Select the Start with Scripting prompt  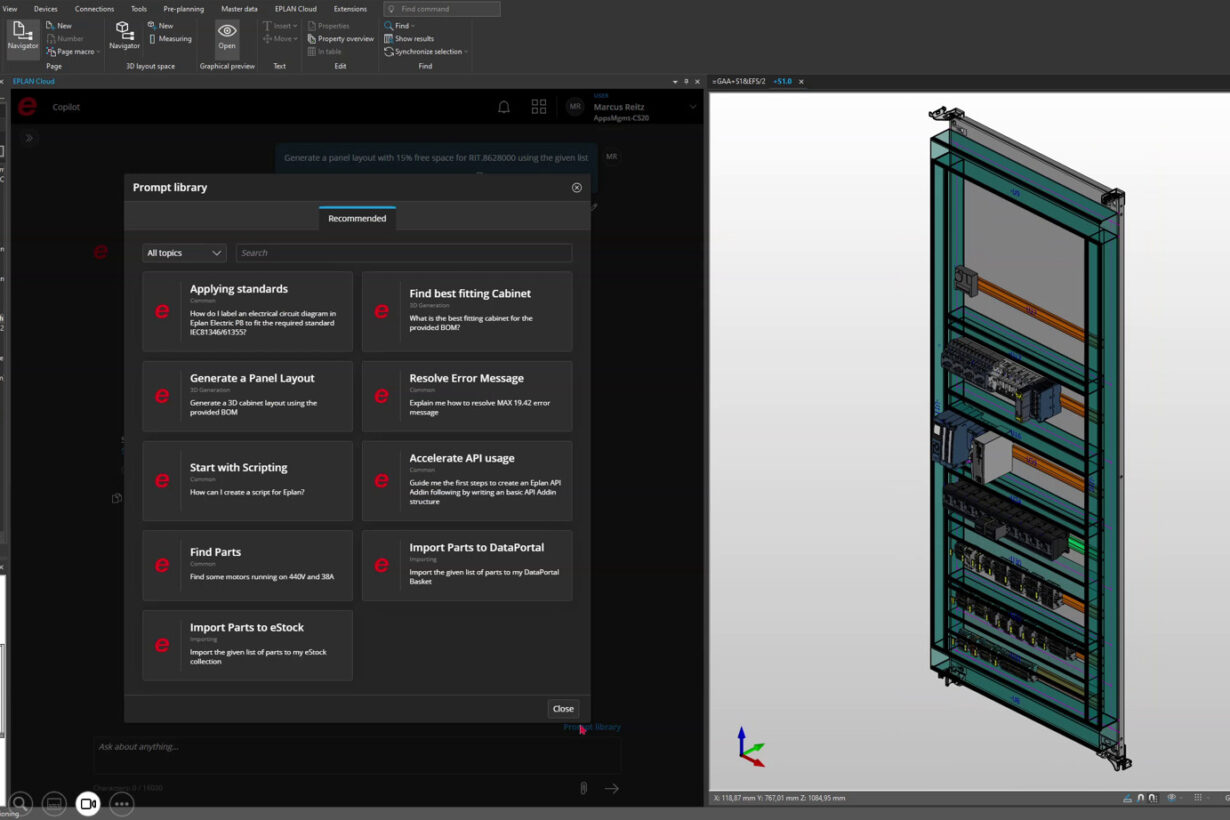click(x=247, y=481)
